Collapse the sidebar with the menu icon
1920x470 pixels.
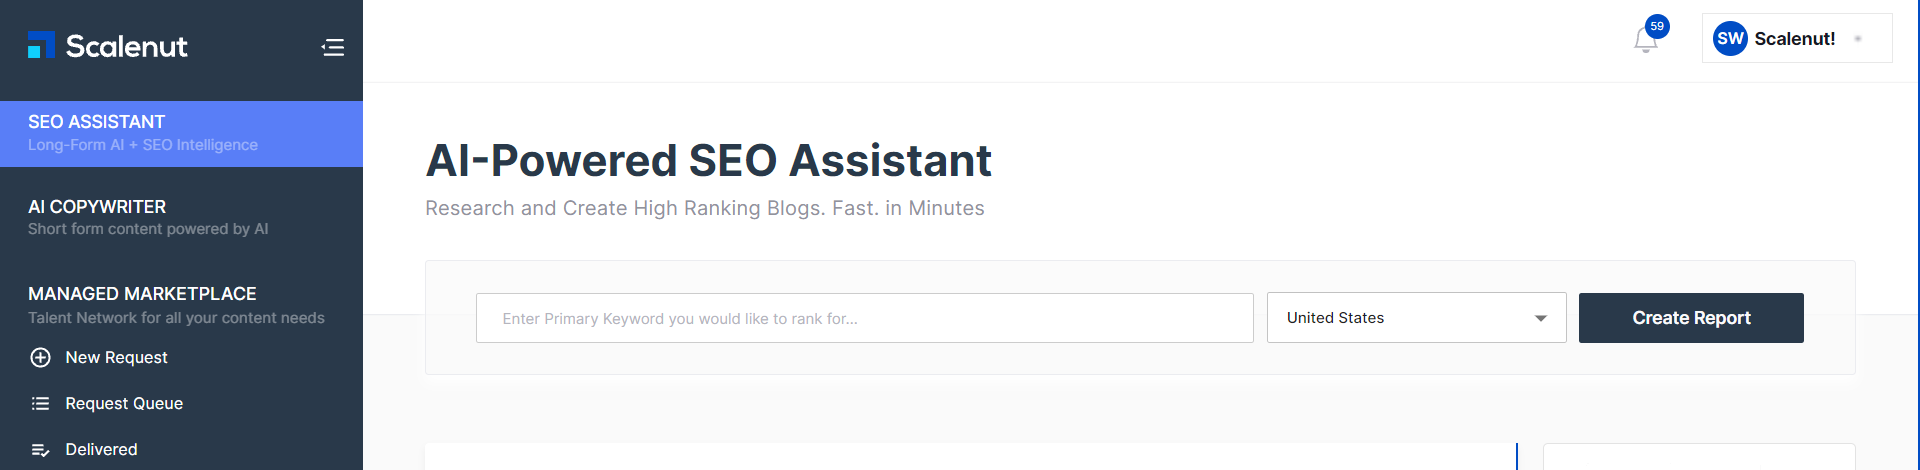tap(333, 47)
